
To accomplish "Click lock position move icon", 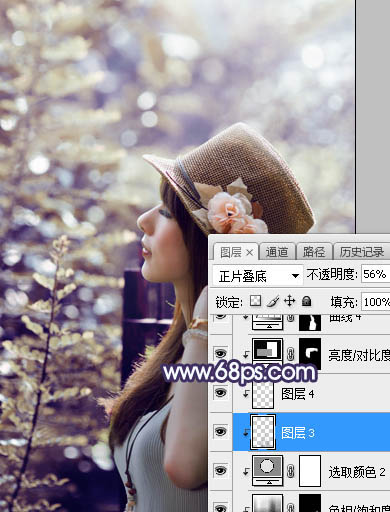I will coord(289,301).
